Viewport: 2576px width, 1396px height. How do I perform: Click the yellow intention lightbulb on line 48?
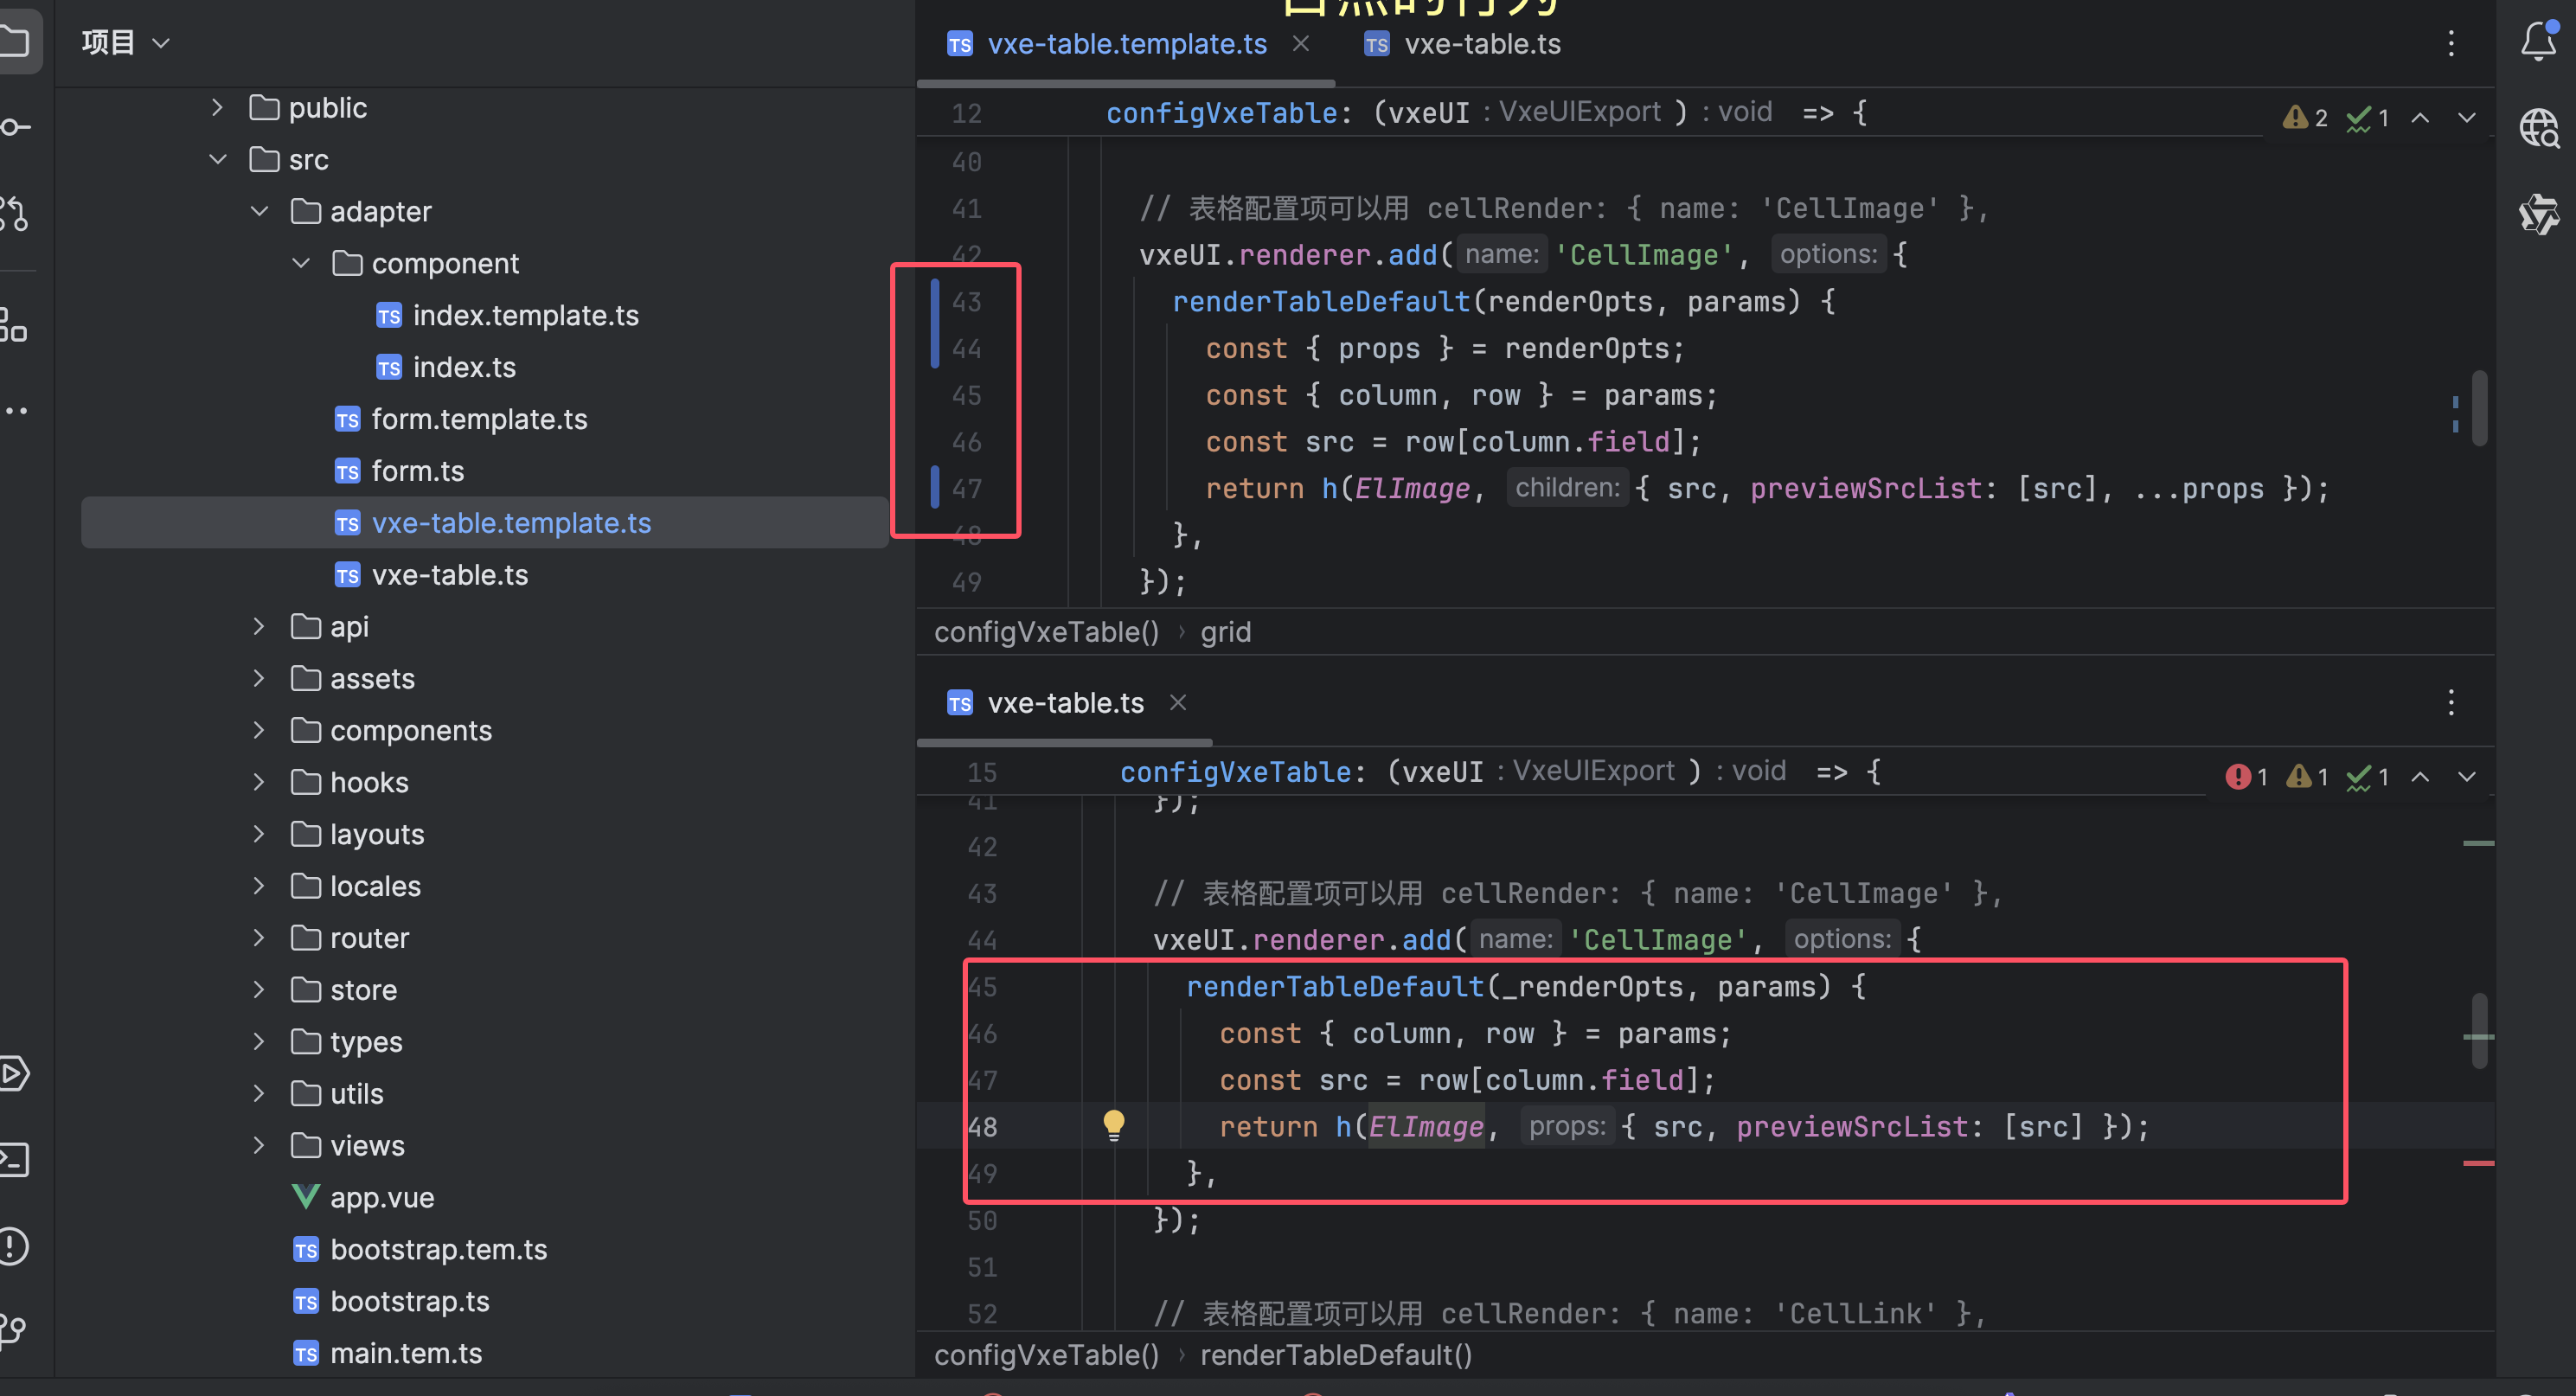tap(1113, 1125)
